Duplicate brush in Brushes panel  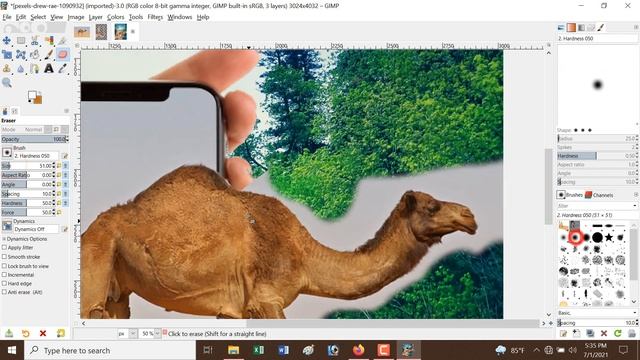click(590, 333)
